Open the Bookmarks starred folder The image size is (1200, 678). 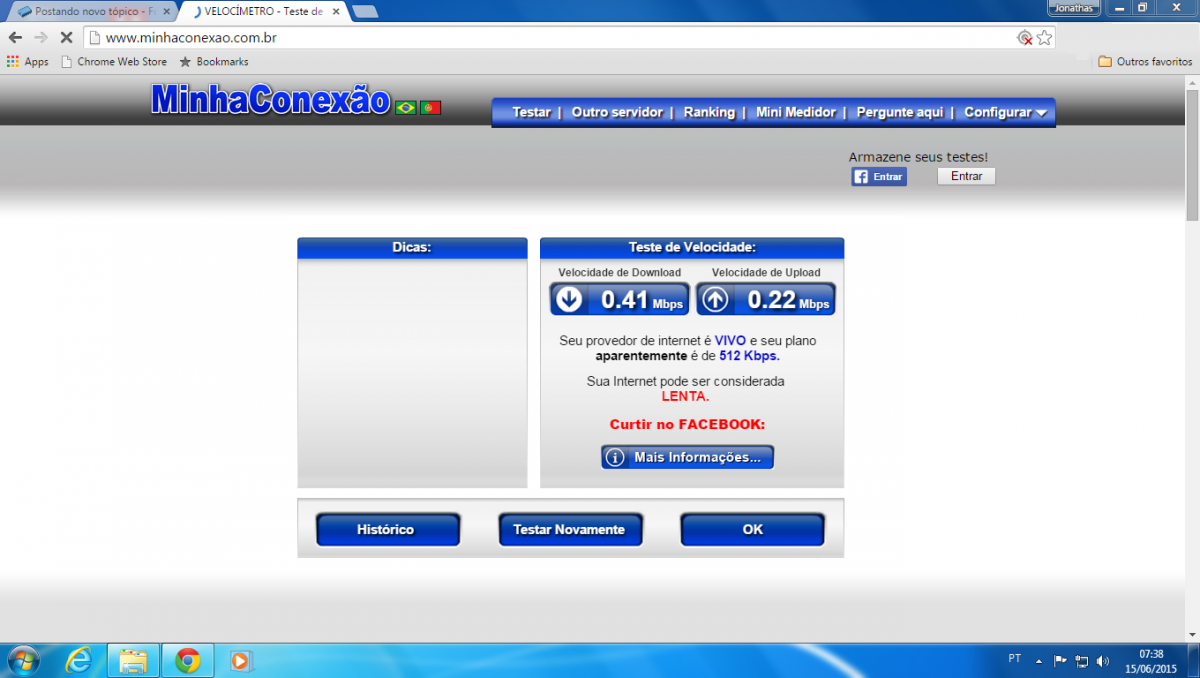click(214, 62)
